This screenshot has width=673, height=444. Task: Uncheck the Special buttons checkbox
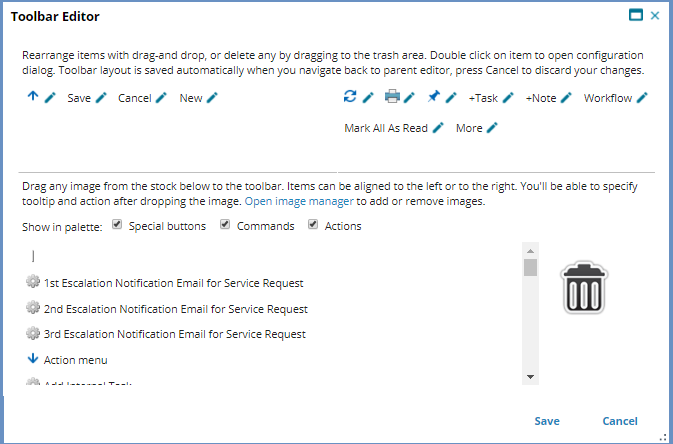click(x=118, y=225)
